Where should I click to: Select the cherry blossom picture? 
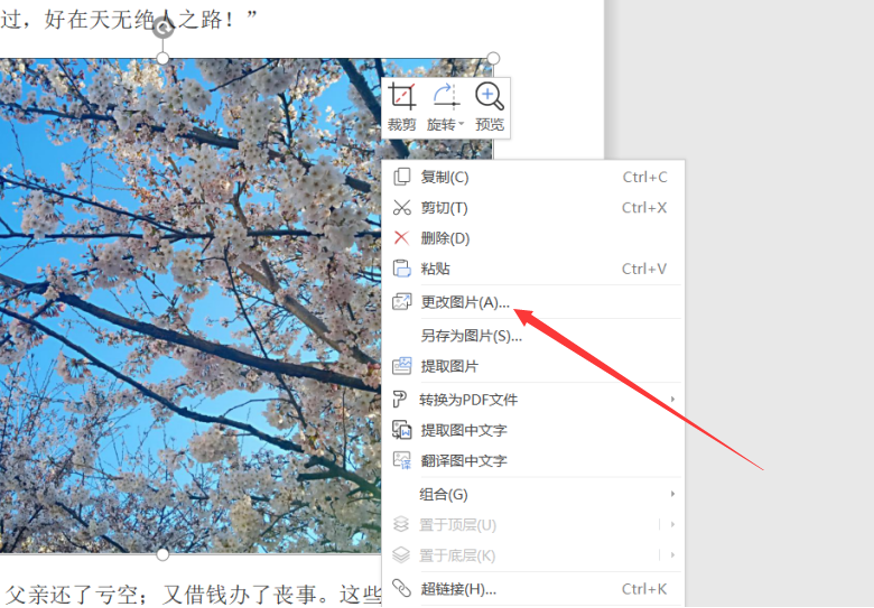tap(190, 305)
